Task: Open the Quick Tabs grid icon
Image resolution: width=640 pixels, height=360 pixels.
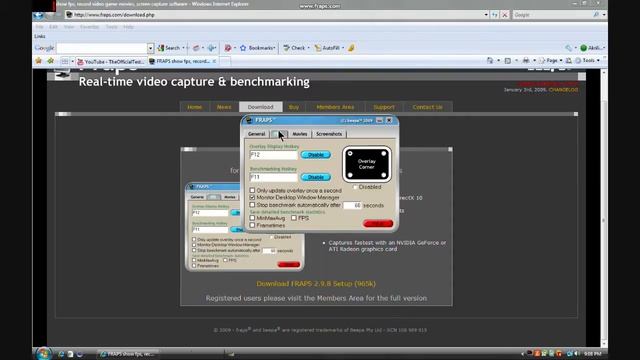Action: coord(64,61)
